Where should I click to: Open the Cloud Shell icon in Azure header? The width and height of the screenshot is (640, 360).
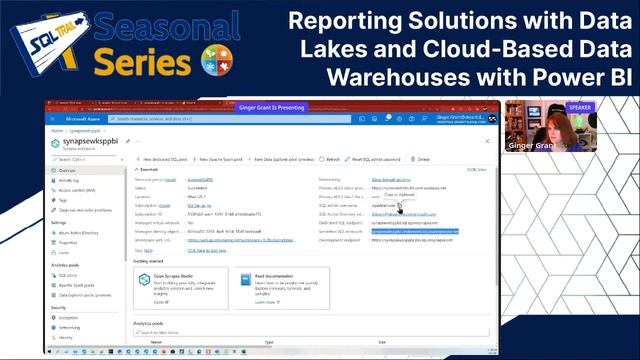(362, 119)
